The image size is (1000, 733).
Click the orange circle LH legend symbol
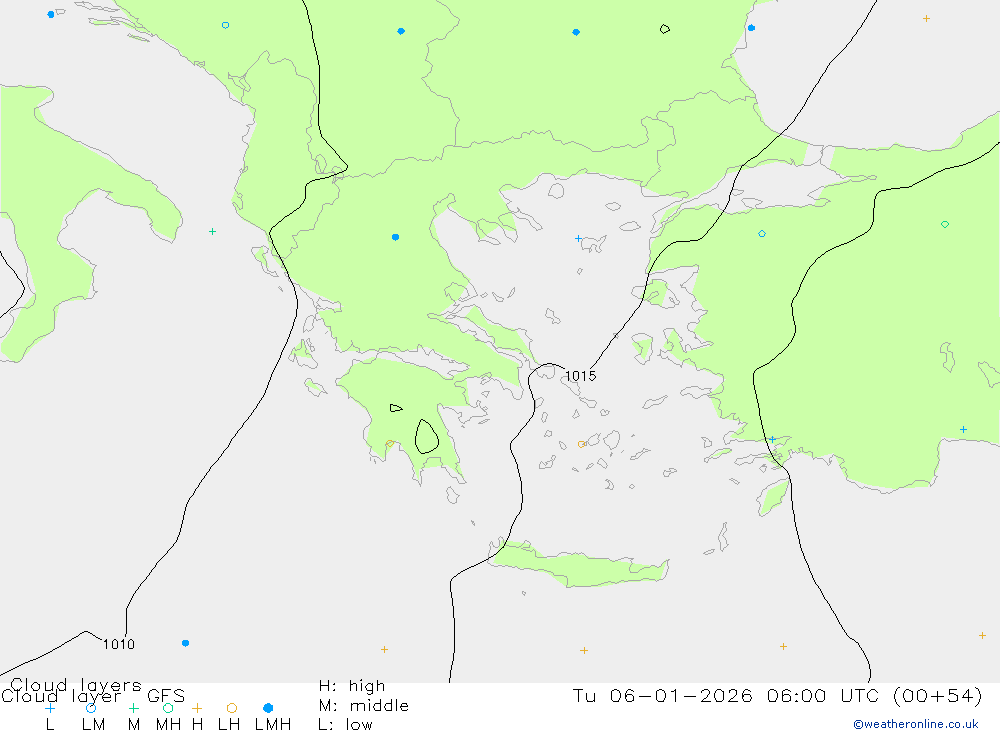click(x=232, y=708)
